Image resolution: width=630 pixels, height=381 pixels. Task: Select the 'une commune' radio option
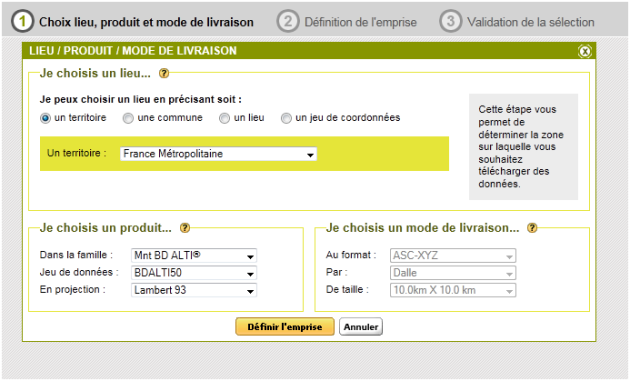click(x=128, y=118)
